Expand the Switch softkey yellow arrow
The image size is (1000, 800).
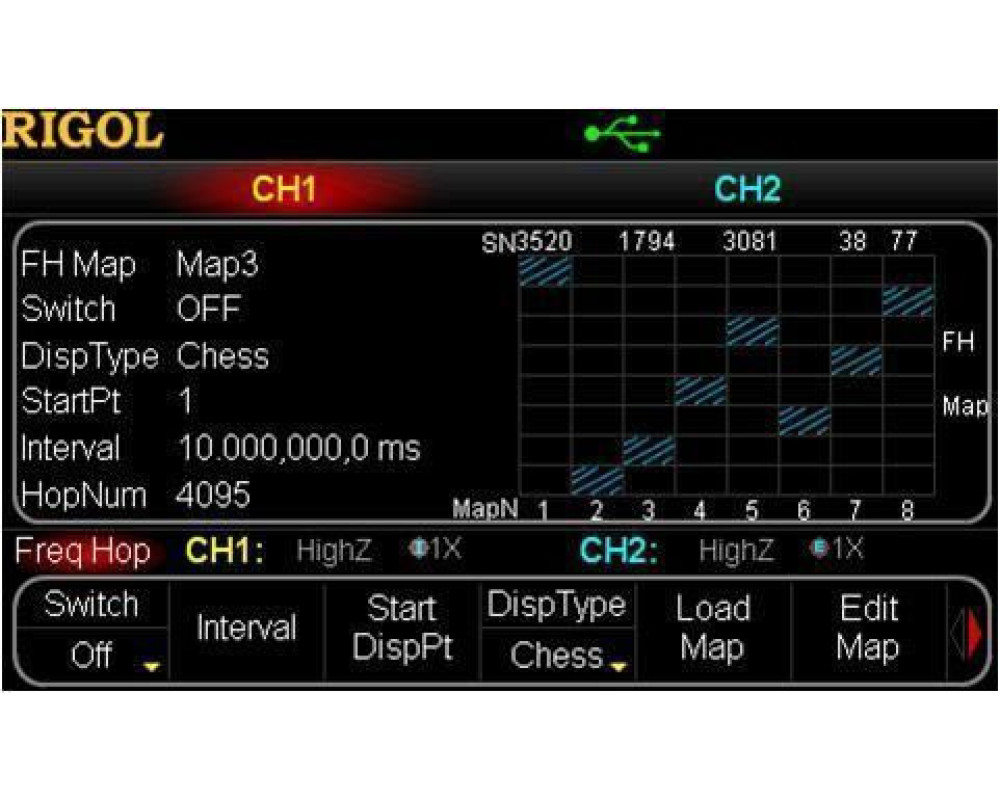(152, 667)
